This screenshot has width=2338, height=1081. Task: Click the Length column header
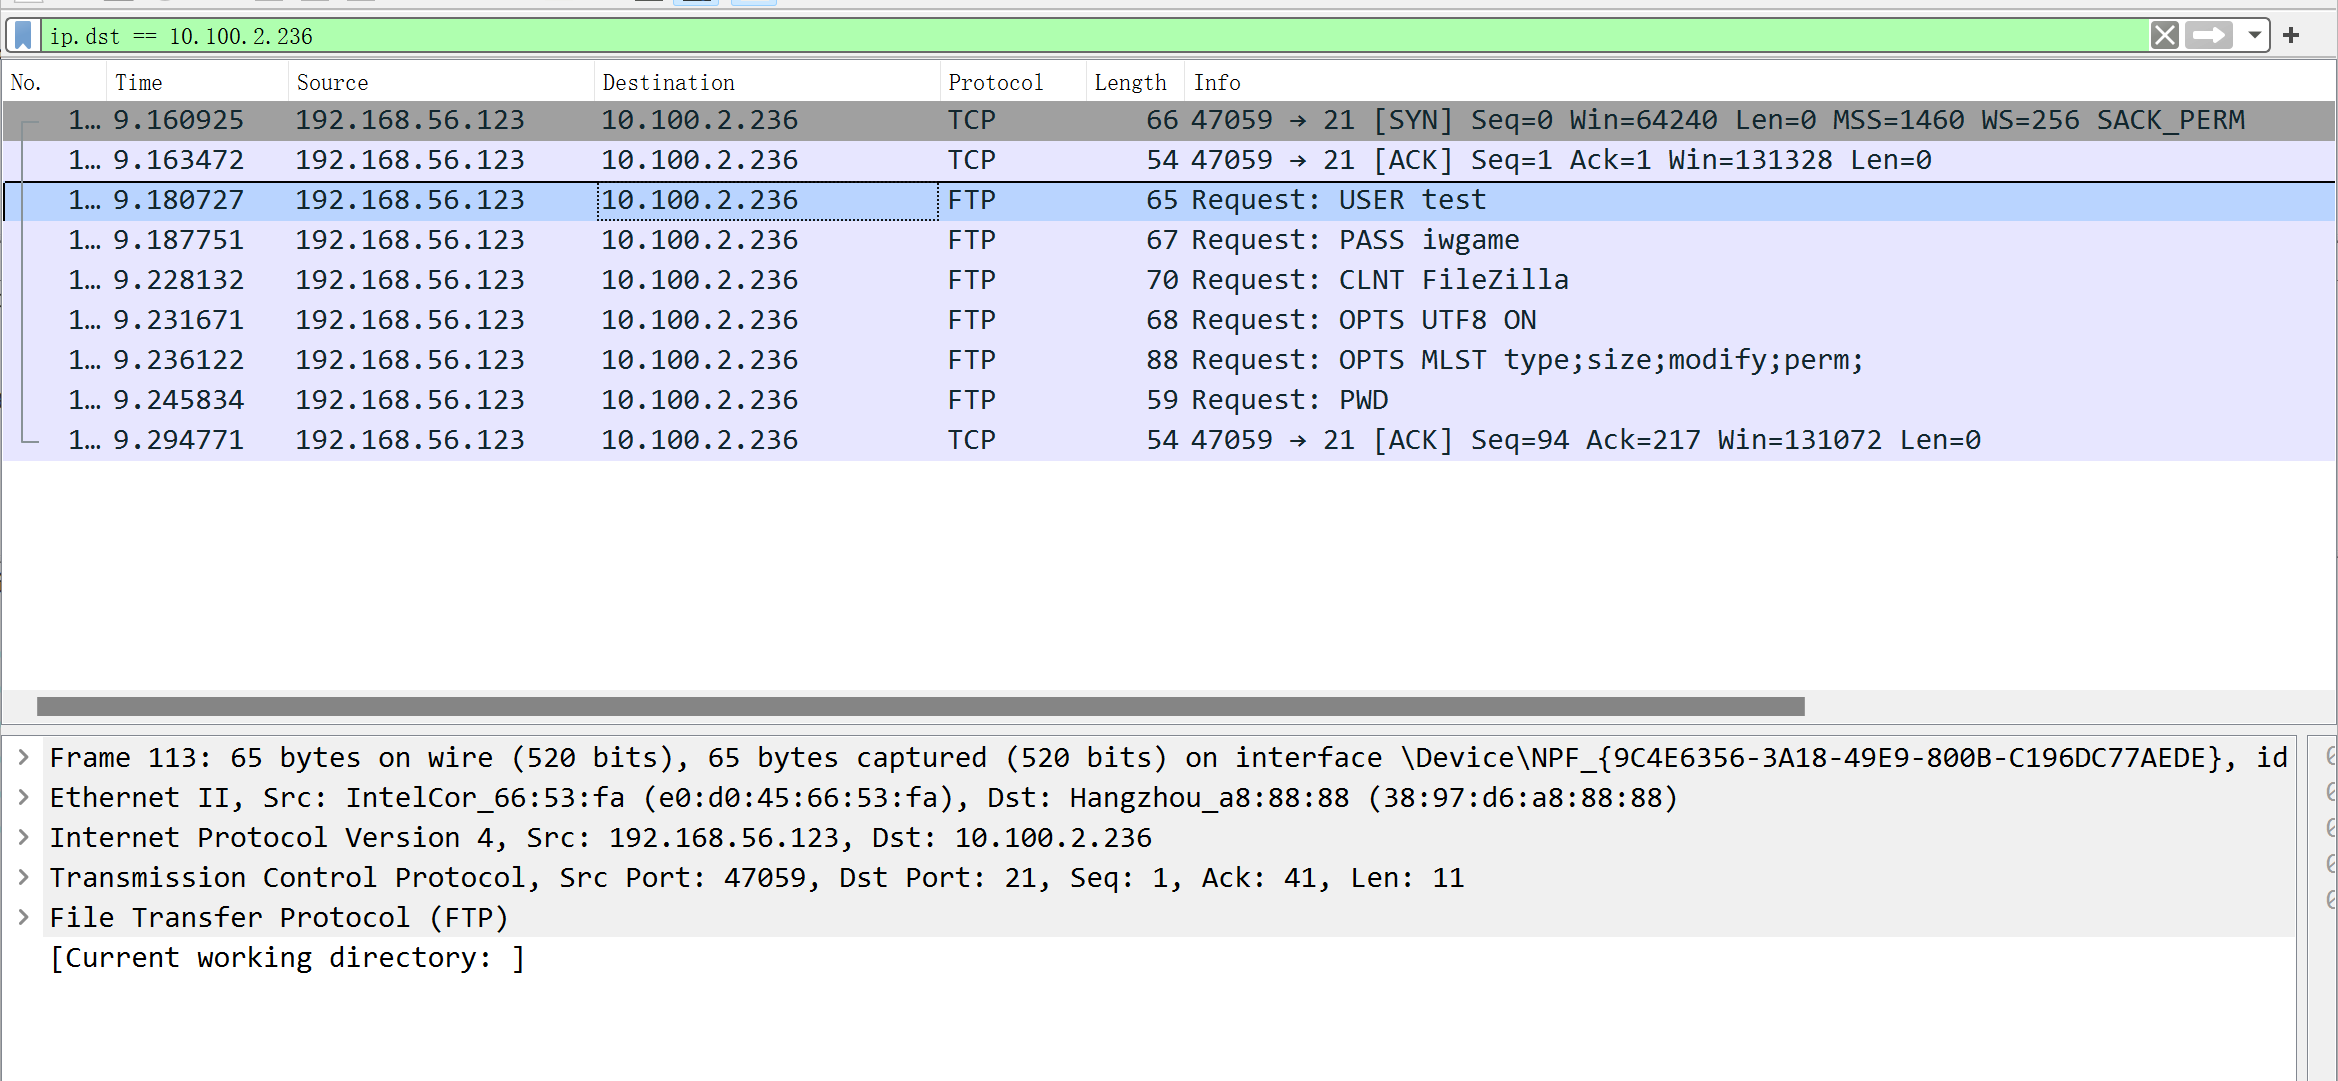pyautogui.click(x=1130, y=83)
